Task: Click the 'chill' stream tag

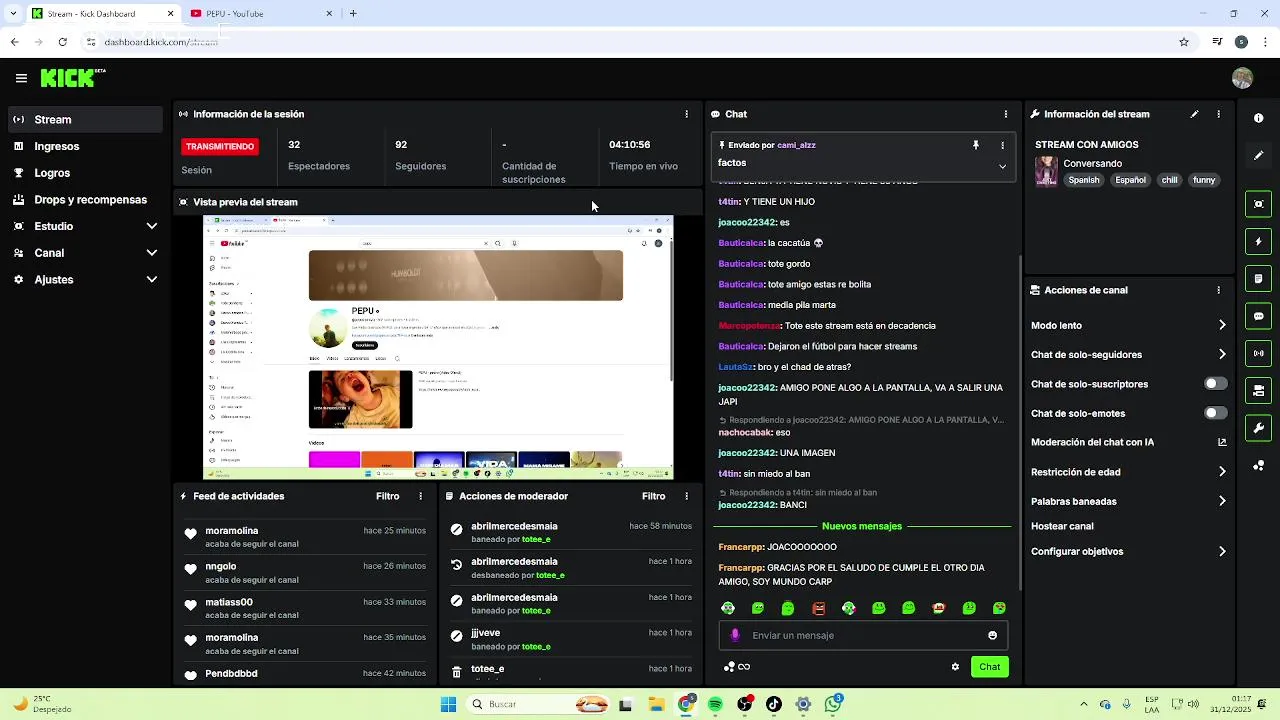Action: click(x=1169, y=180)
